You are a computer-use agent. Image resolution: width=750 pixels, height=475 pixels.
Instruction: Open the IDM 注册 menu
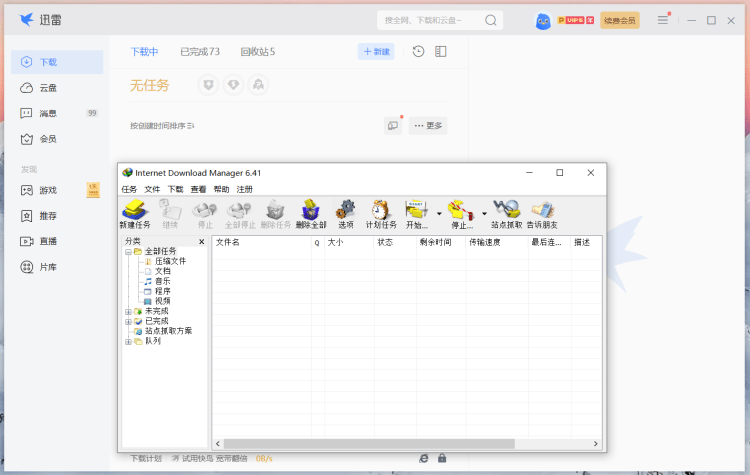coord(244,189)
